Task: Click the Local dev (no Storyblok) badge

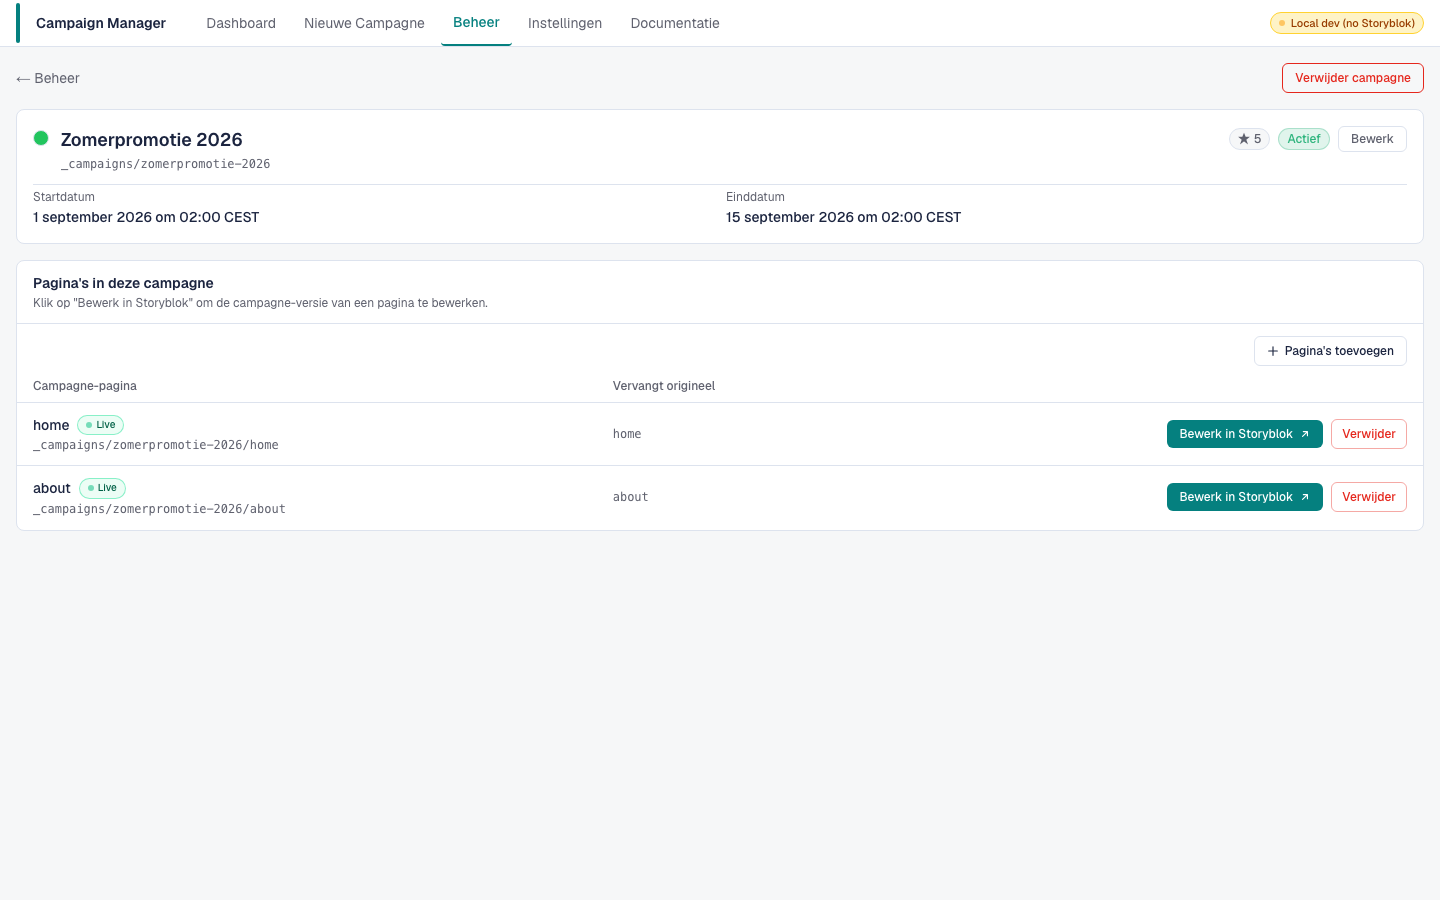Action: [1346, 23]
